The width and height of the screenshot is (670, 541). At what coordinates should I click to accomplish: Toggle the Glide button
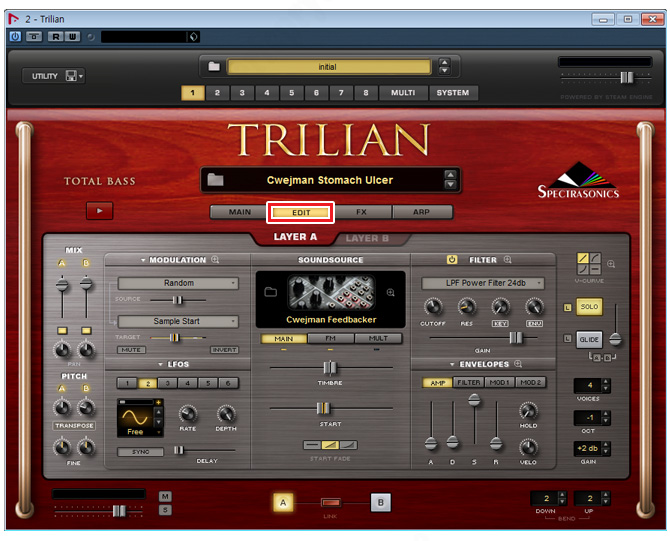(589, 339)
